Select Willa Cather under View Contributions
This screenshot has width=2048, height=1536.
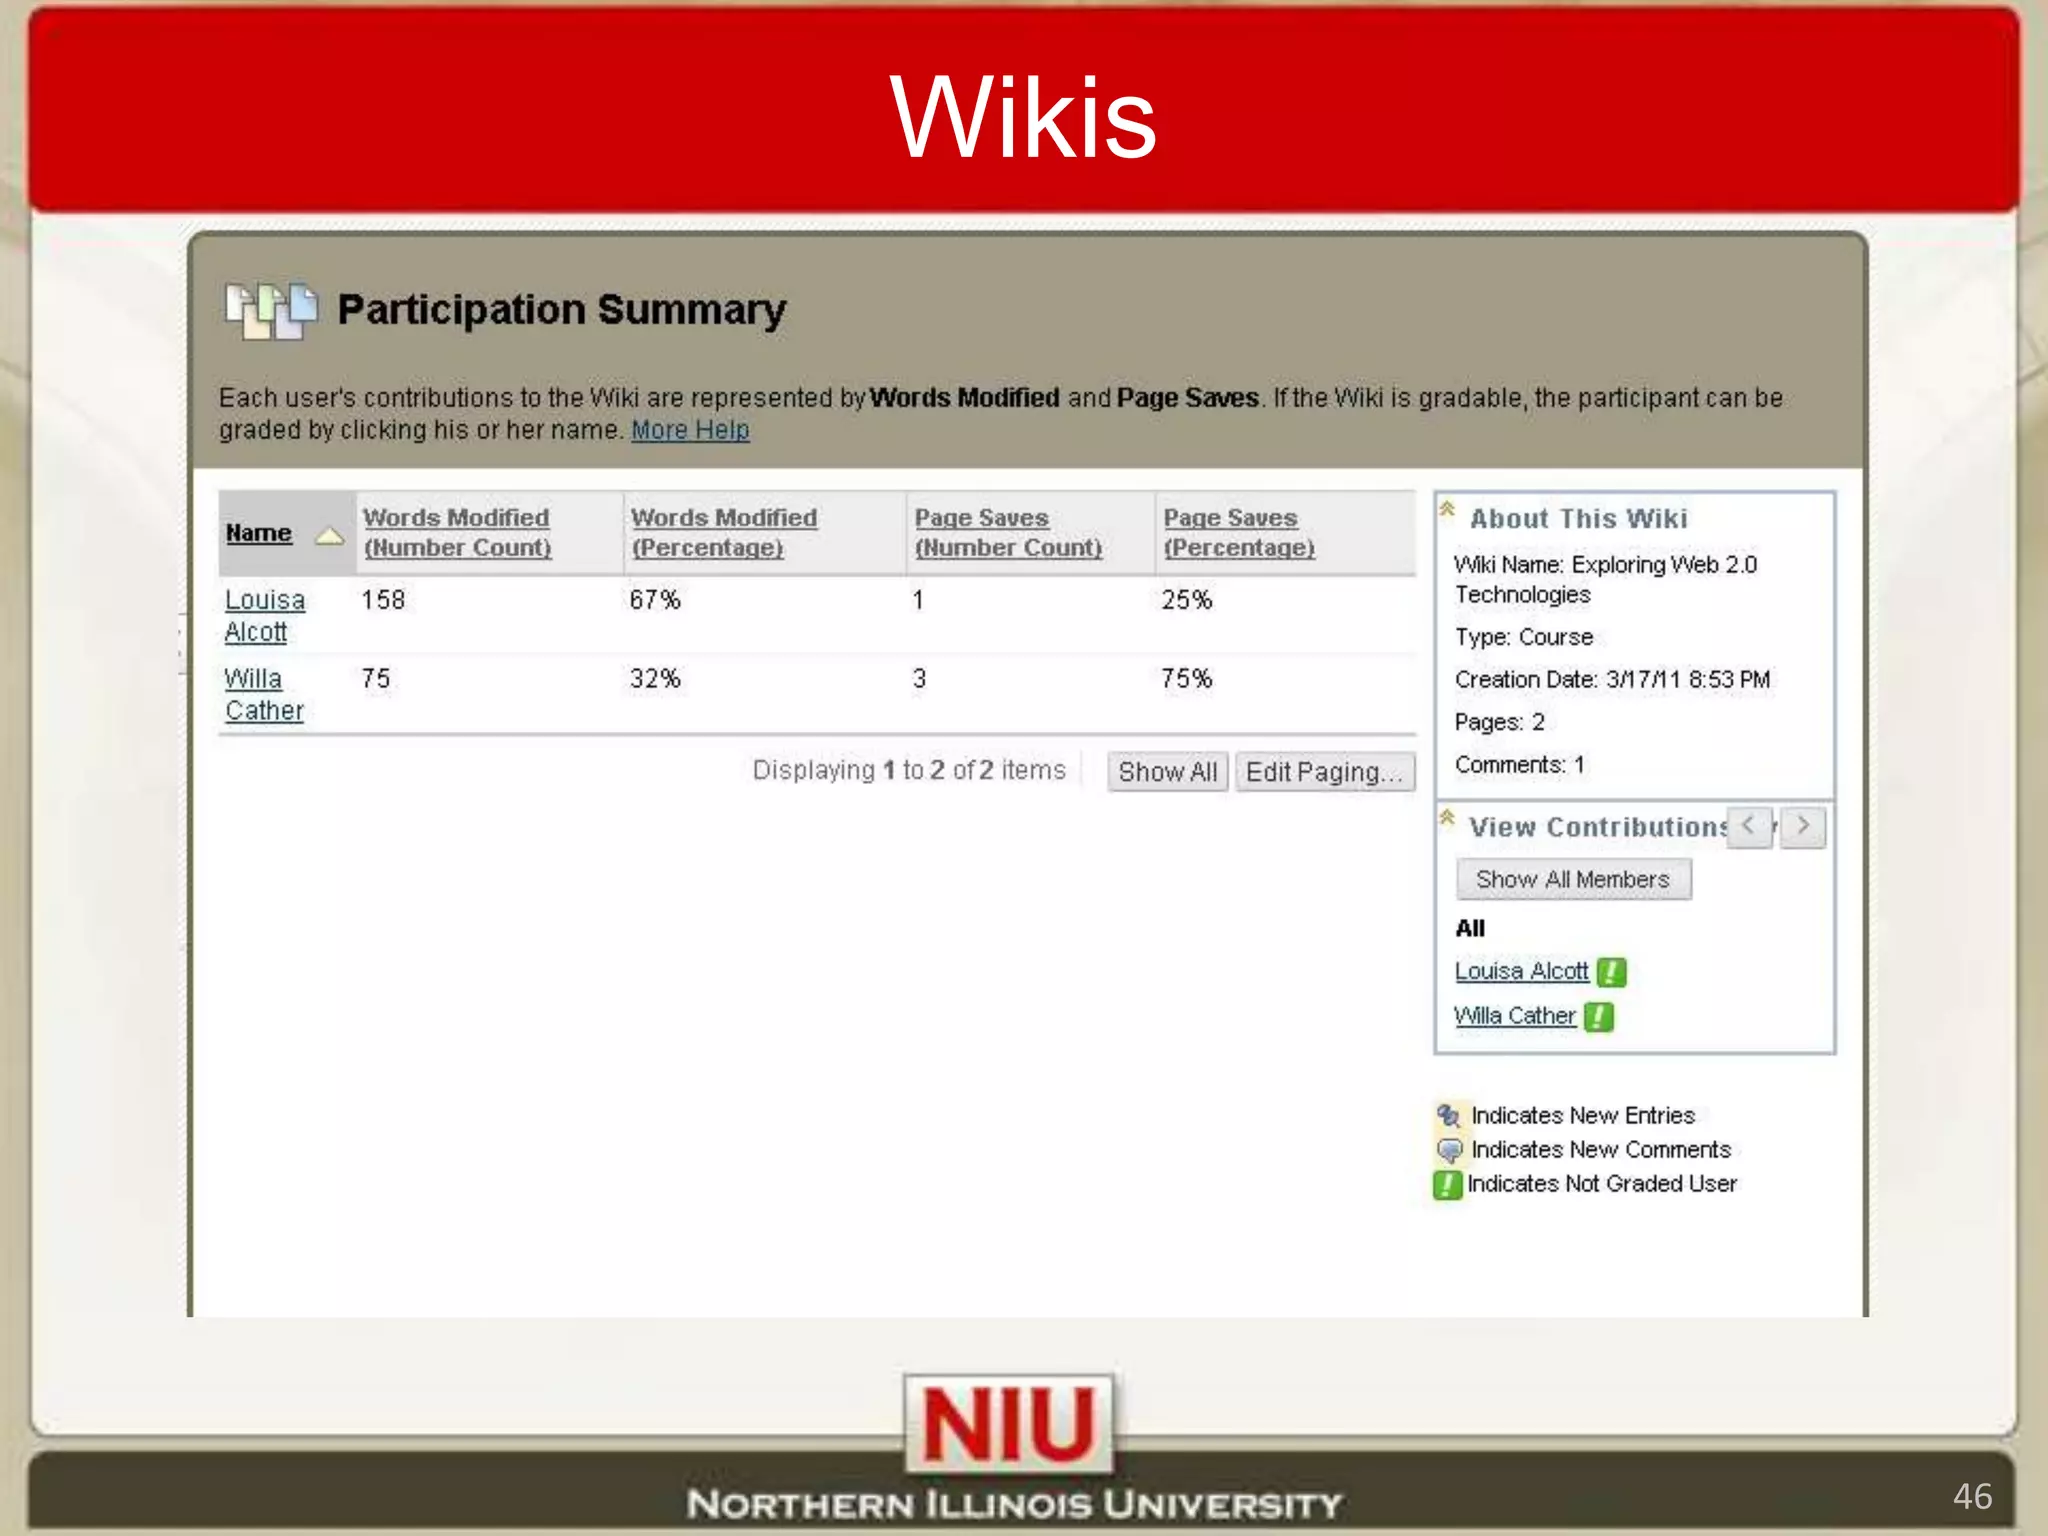(1515, 1017)
